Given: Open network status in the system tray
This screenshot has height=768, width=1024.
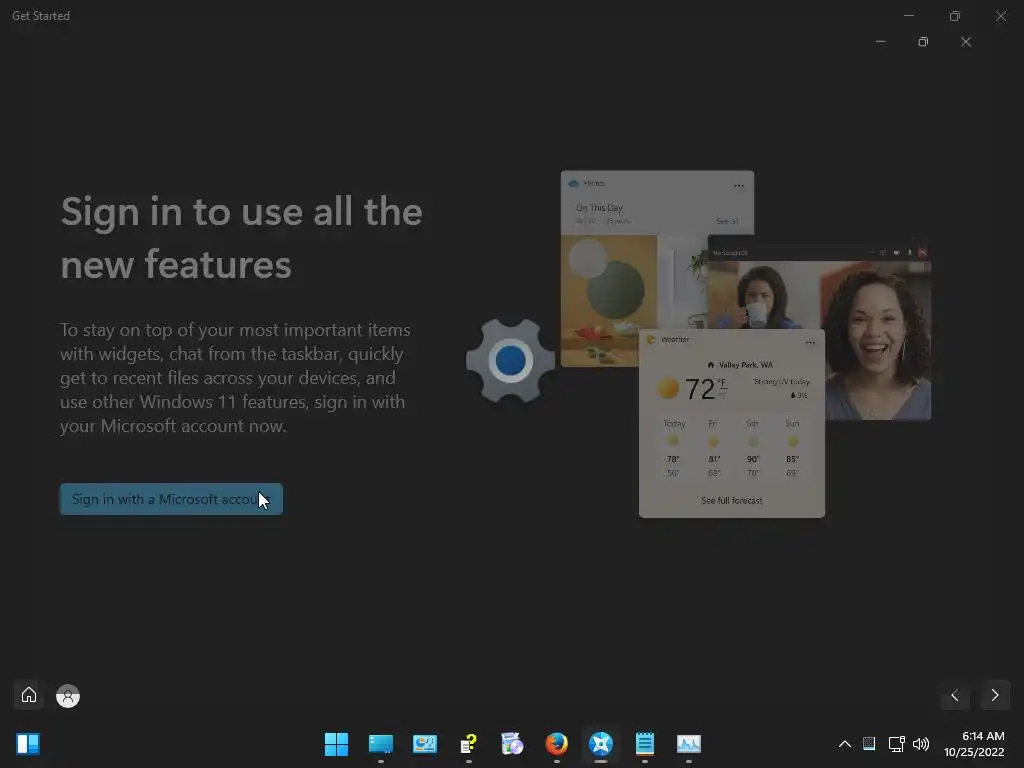Looking at the screenshot, I should click(896, 744).
